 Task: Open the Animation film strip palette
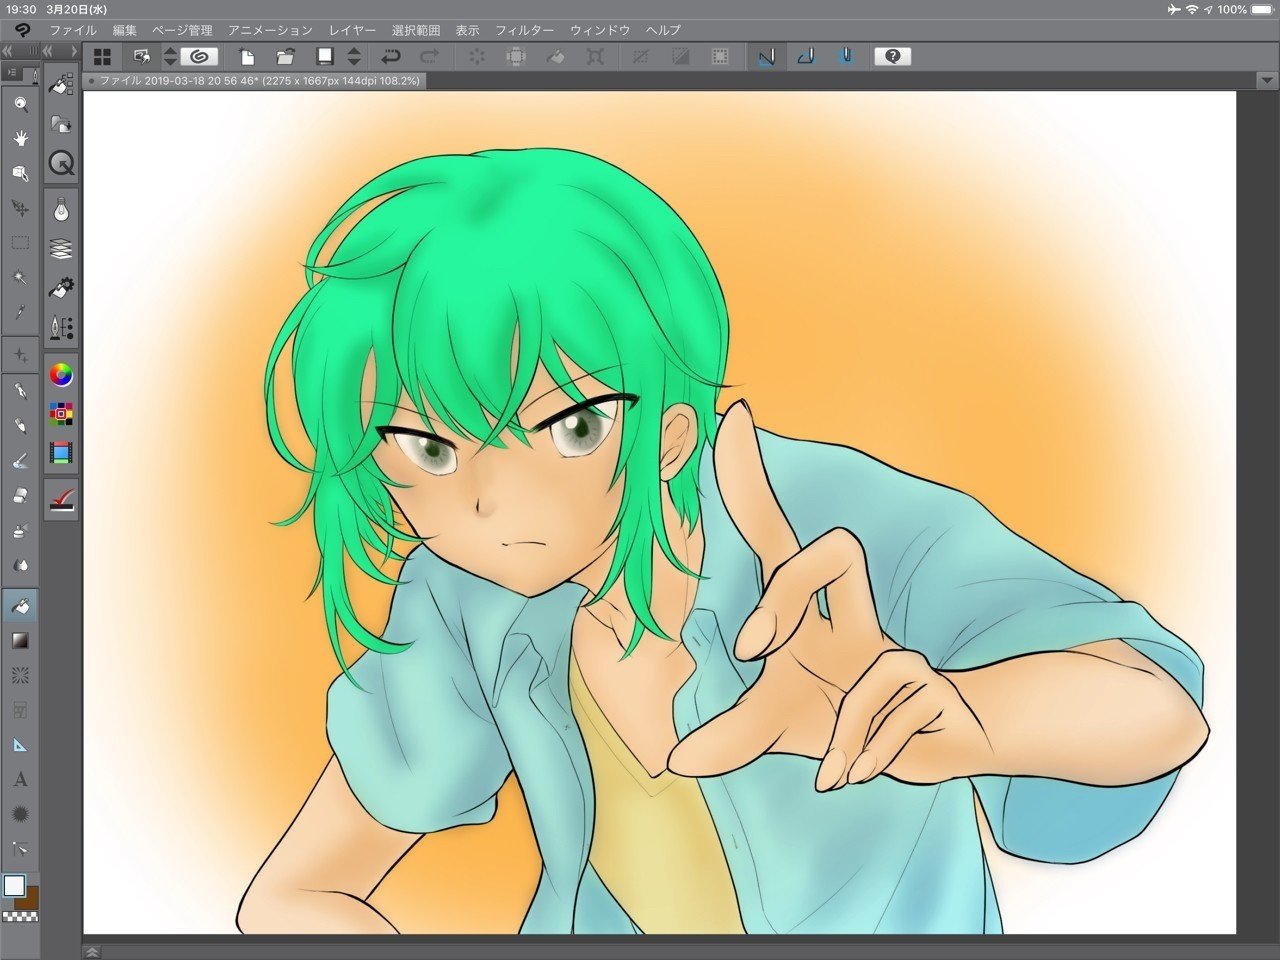click(x=61, y=453)
